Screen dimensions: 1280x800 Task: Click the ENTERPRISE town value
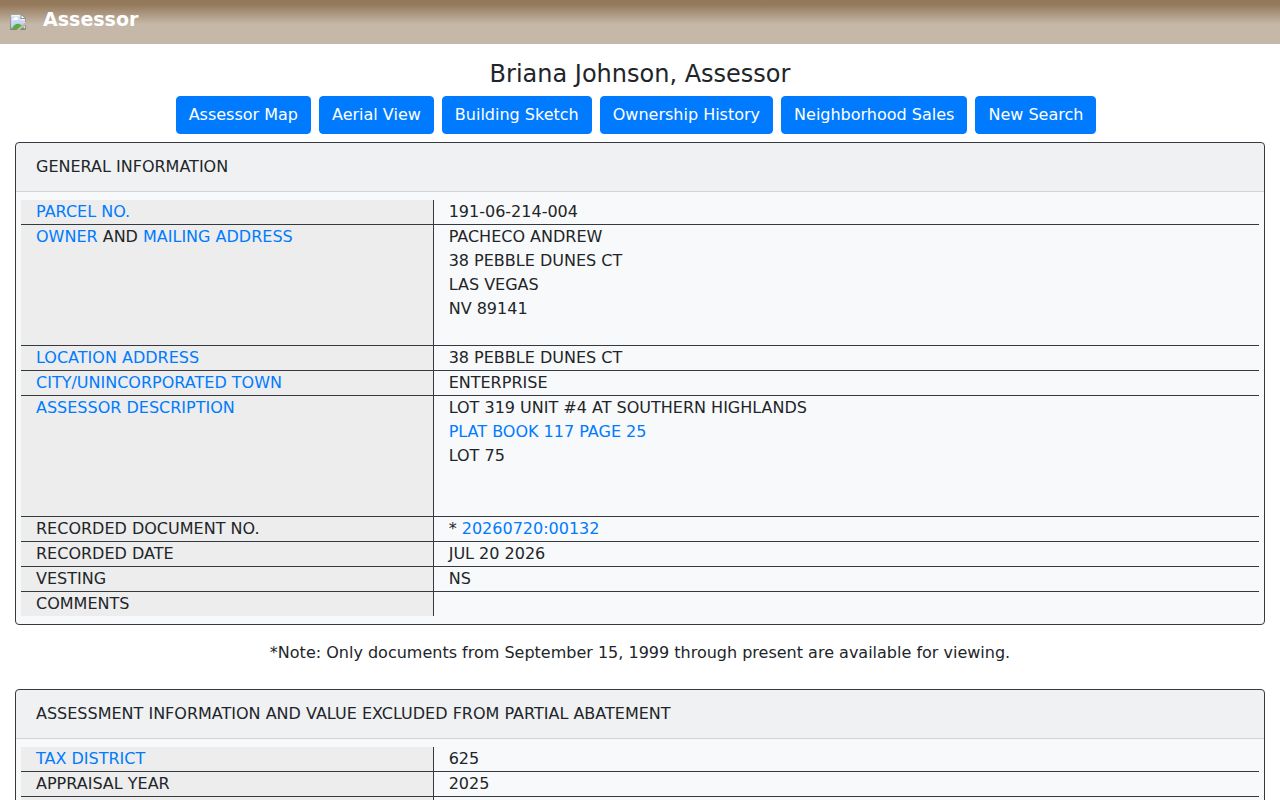pyautogui.click(x=498, y=383)
